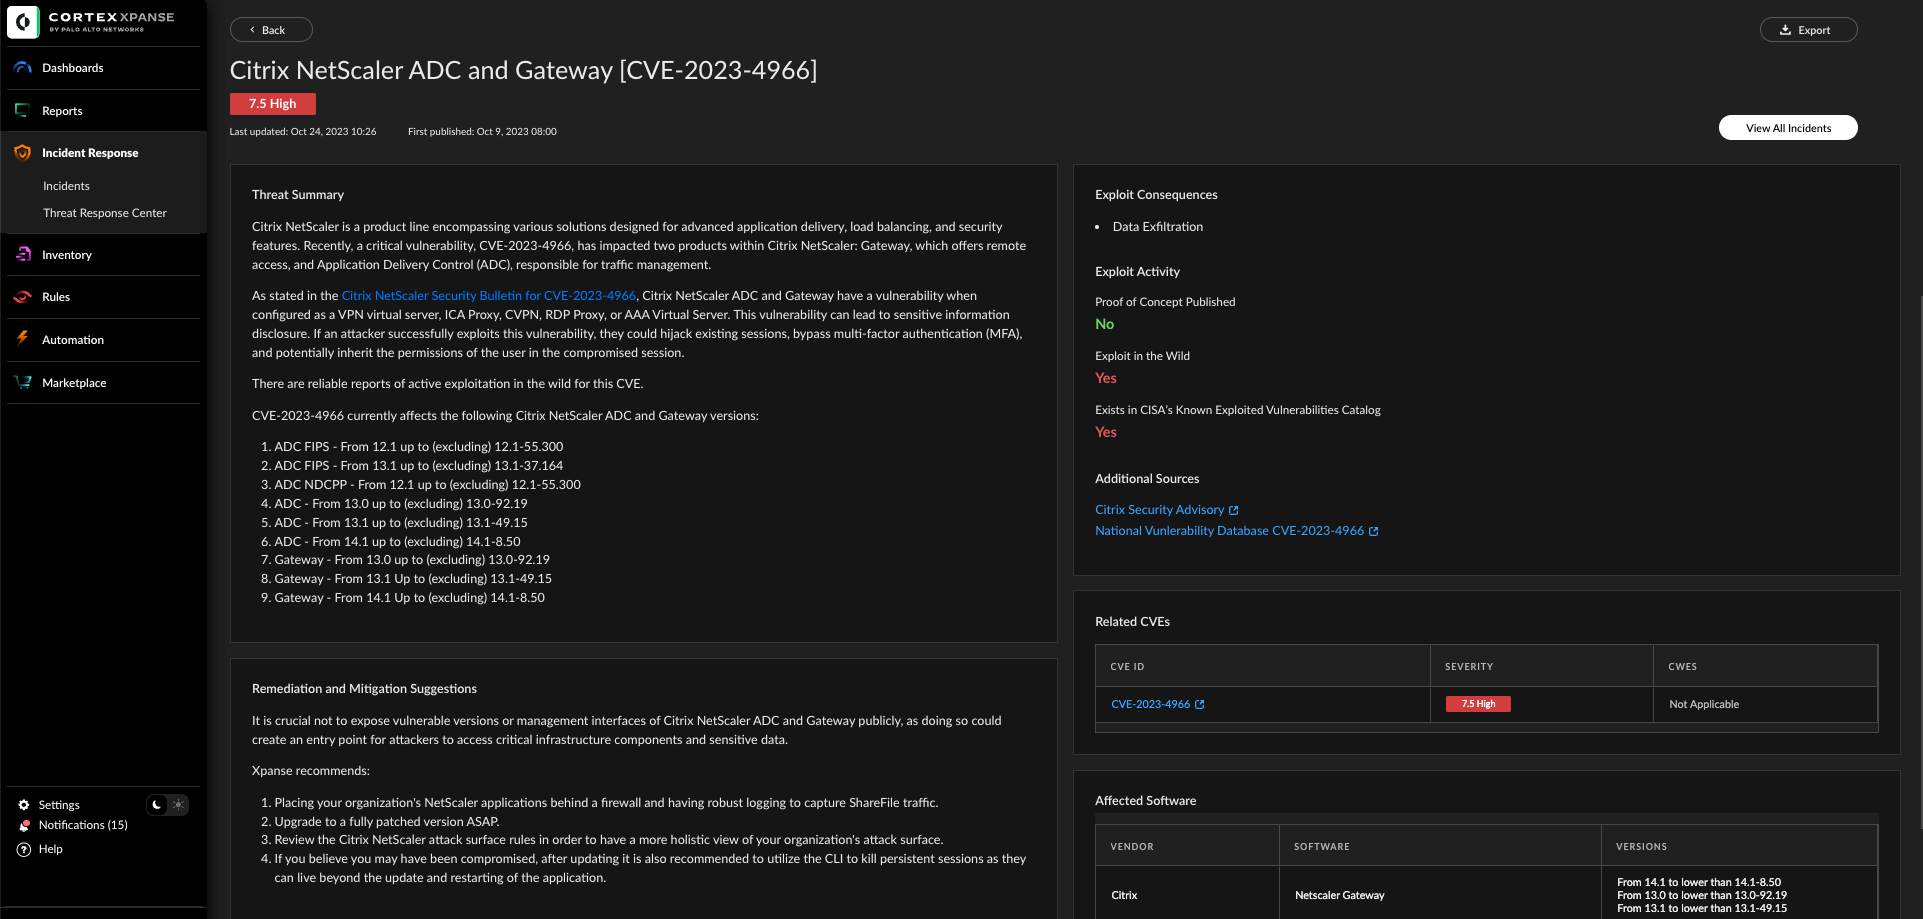
Task: Click the View All Incidents button
Action: click(x=1788, y=128)
